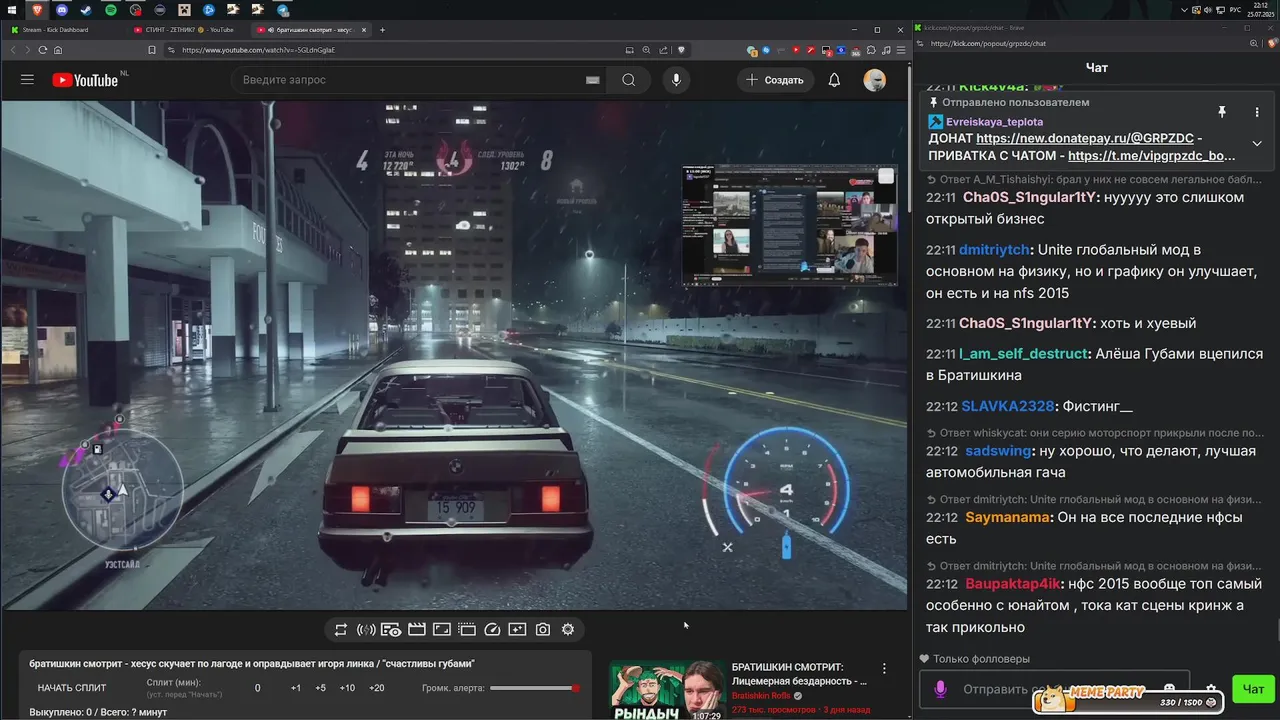The width and height of the screenshot is (1280, 720).
Task: Open the Windows Start menu
Action: click(x=12, y=10)
